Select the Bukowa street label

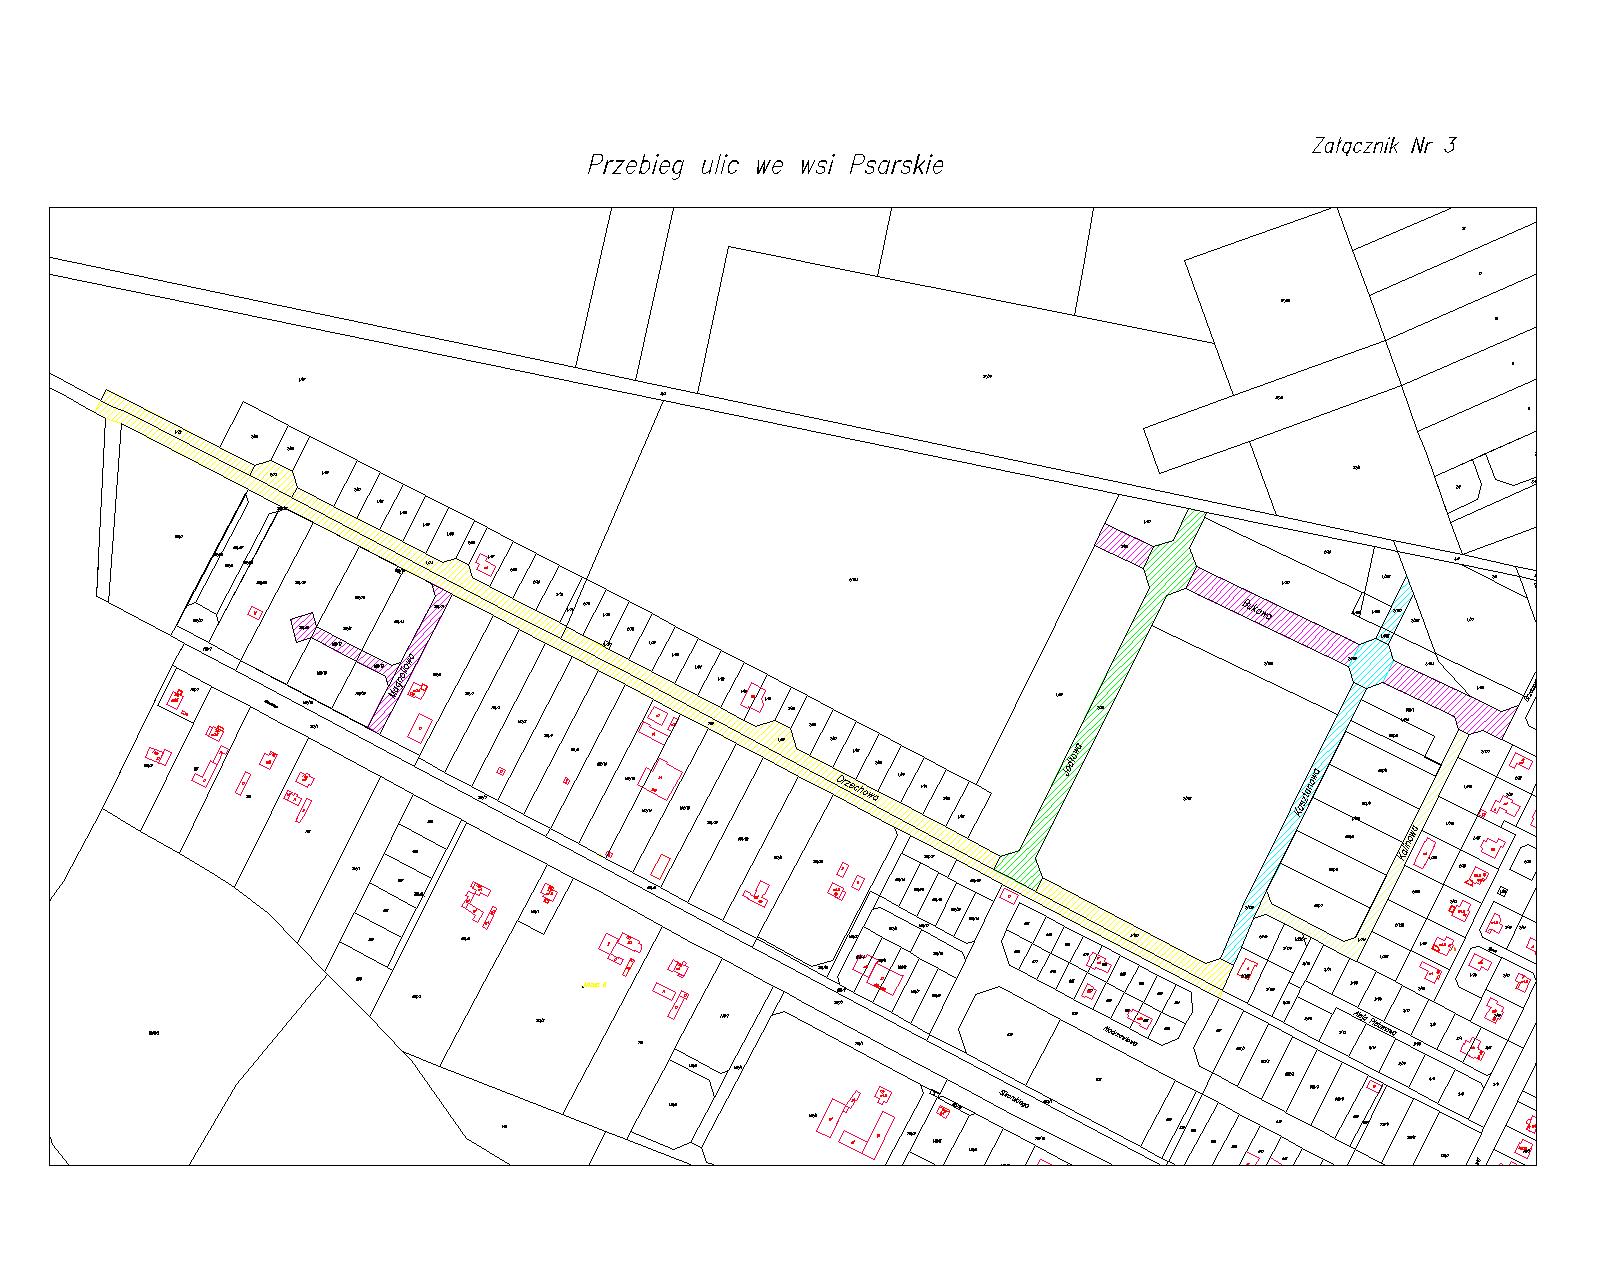[x=1257, y=610]
